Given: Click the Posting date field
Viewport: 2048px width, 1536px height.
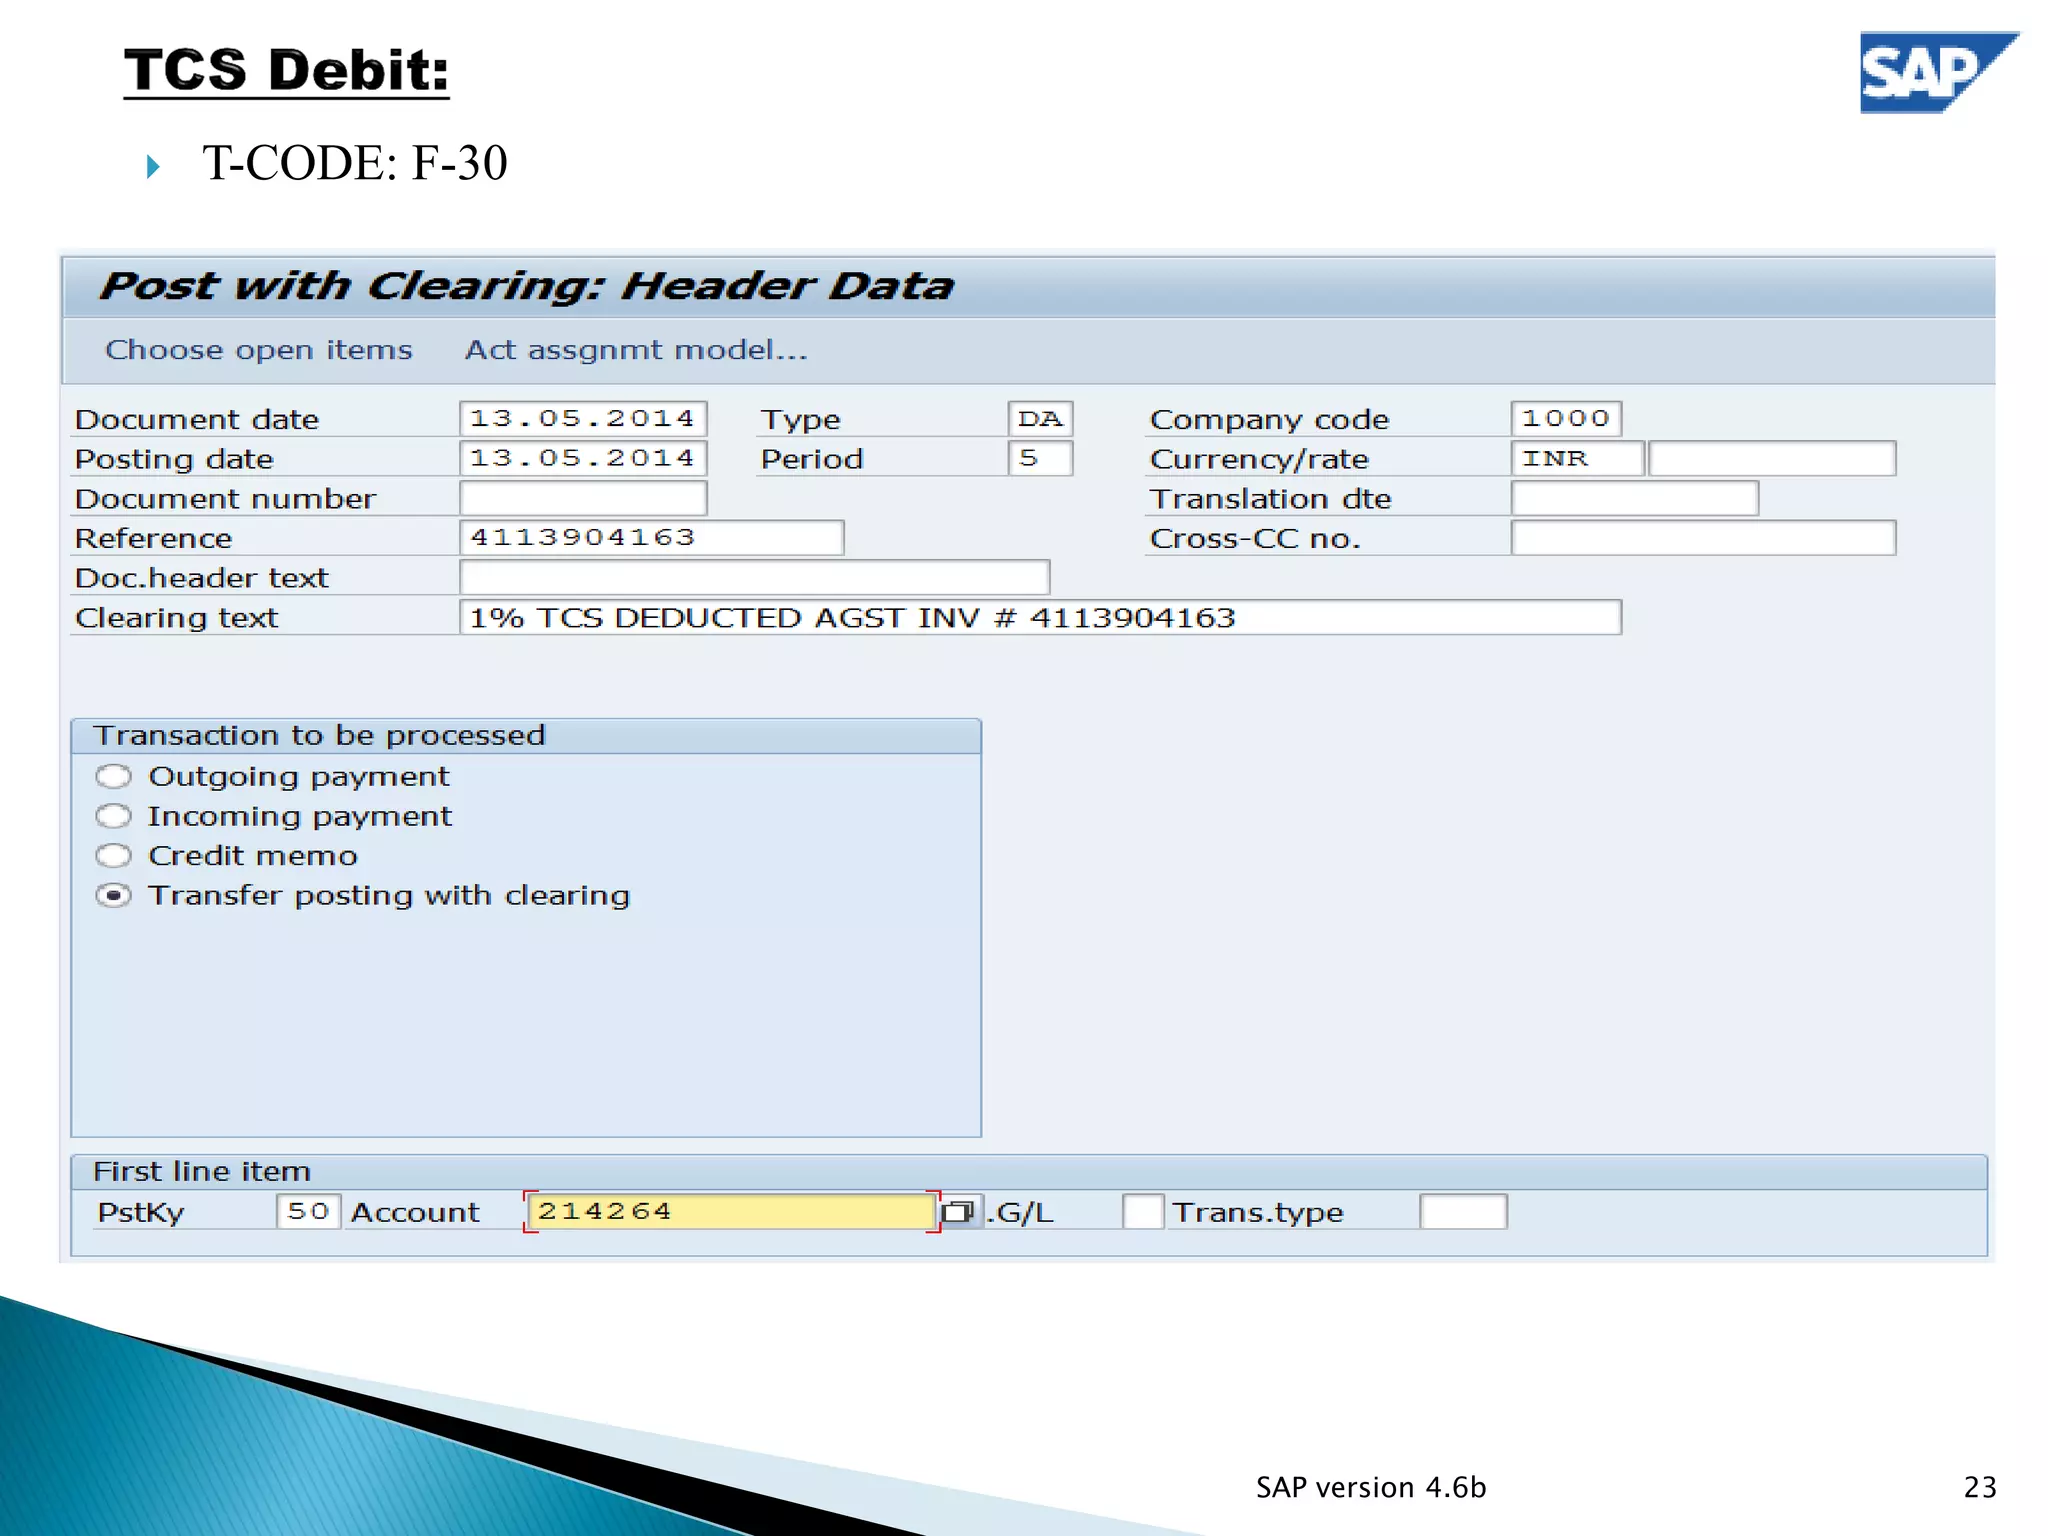Looking at the screenshot, I should [x=583, y=458].
